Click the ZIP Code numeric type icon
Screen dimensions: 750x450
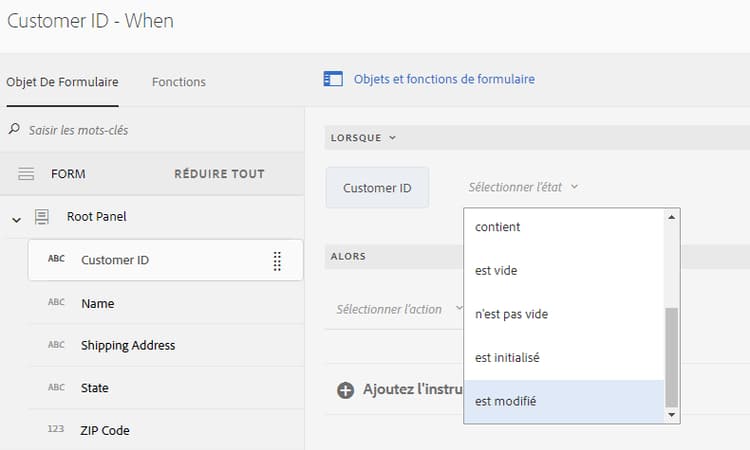[x=56, y=431]
